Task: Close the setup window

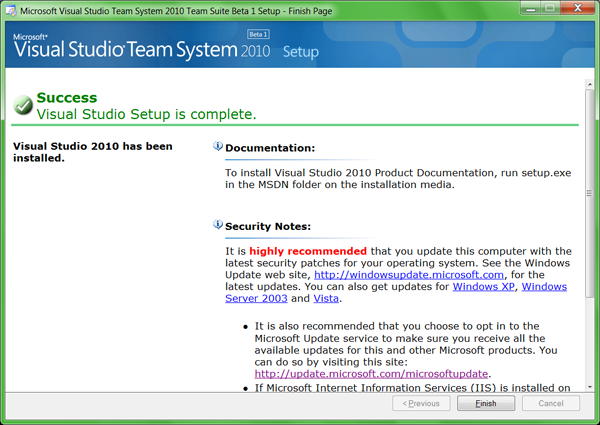Action: (578, 8)
